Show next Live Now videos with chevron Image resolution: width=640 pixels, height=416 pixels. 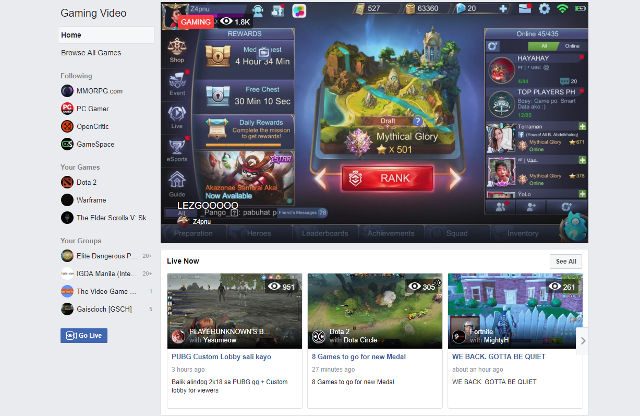[x=583, y=340]
